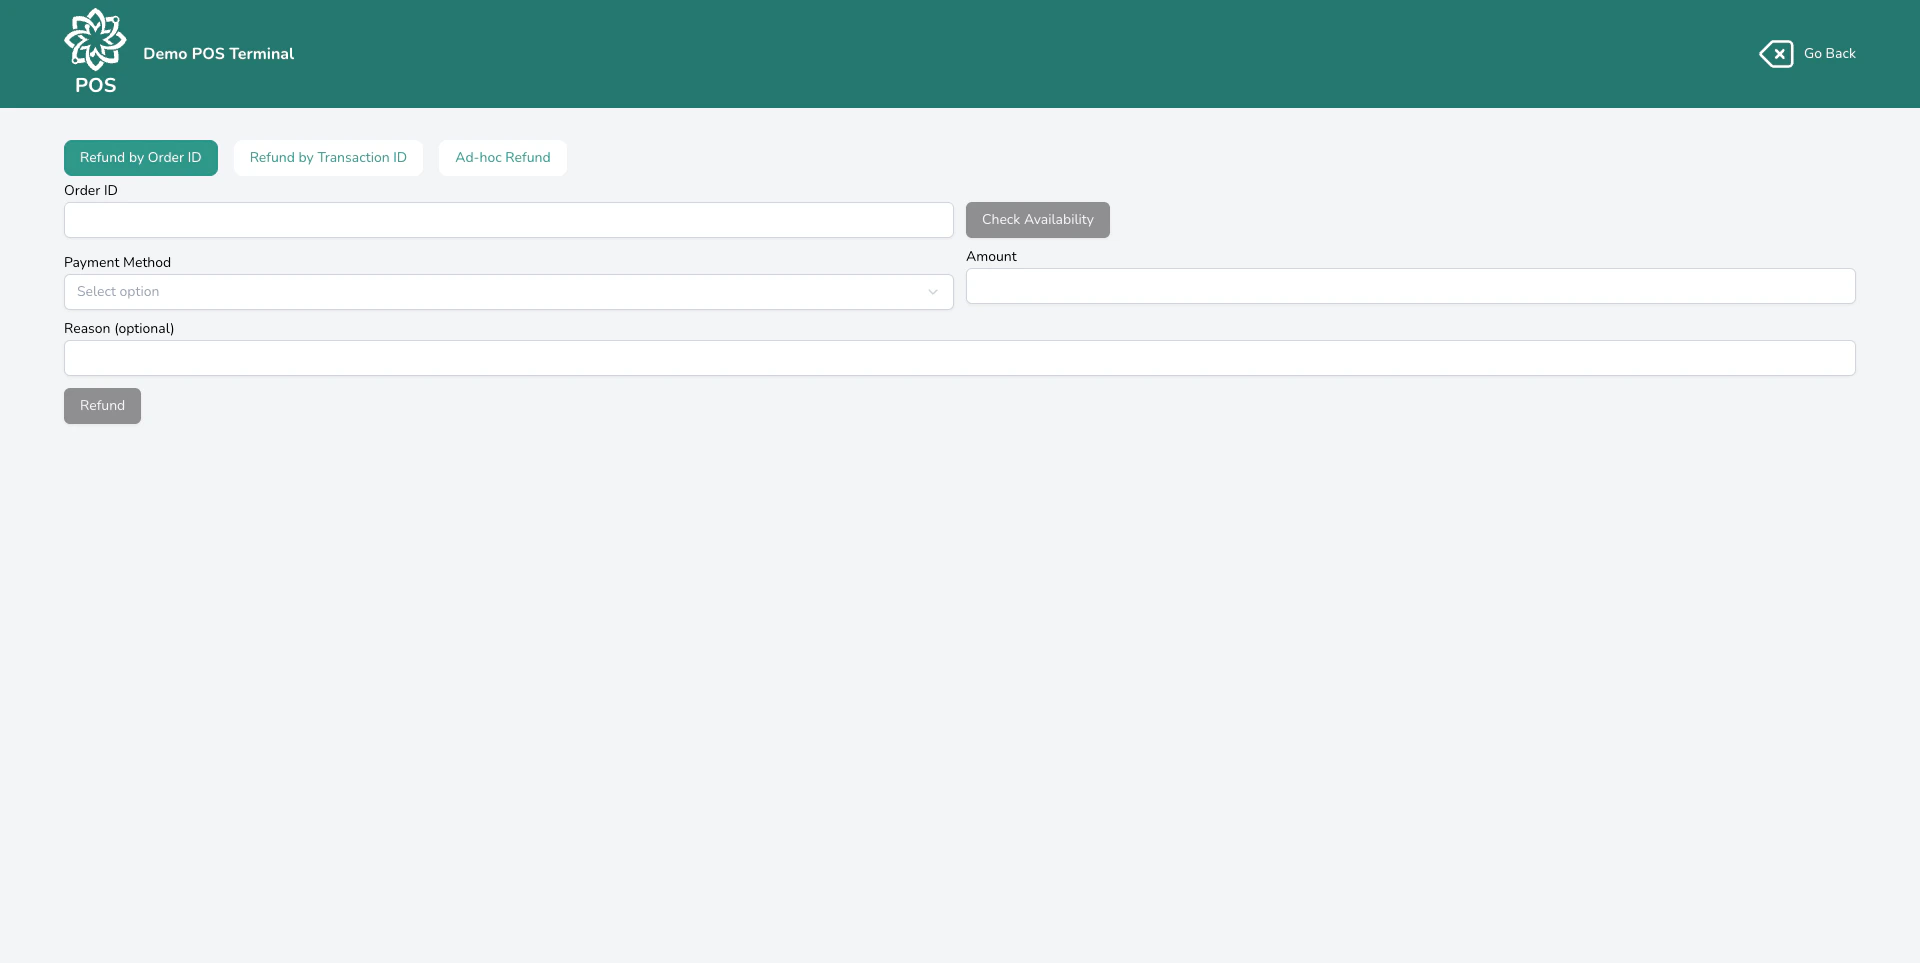1920x963 pixels.
Task: Switch to Refund by Transaction ID tab
Action: (328, 157)
